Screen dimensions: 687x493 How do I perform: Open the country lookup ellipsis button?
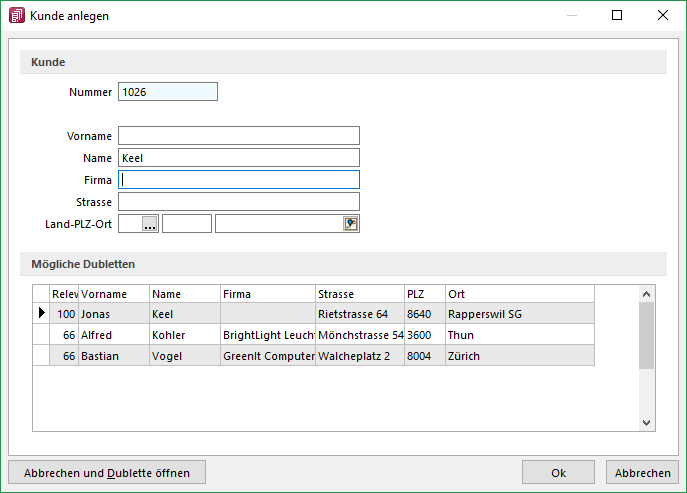(x=150, y=224)
